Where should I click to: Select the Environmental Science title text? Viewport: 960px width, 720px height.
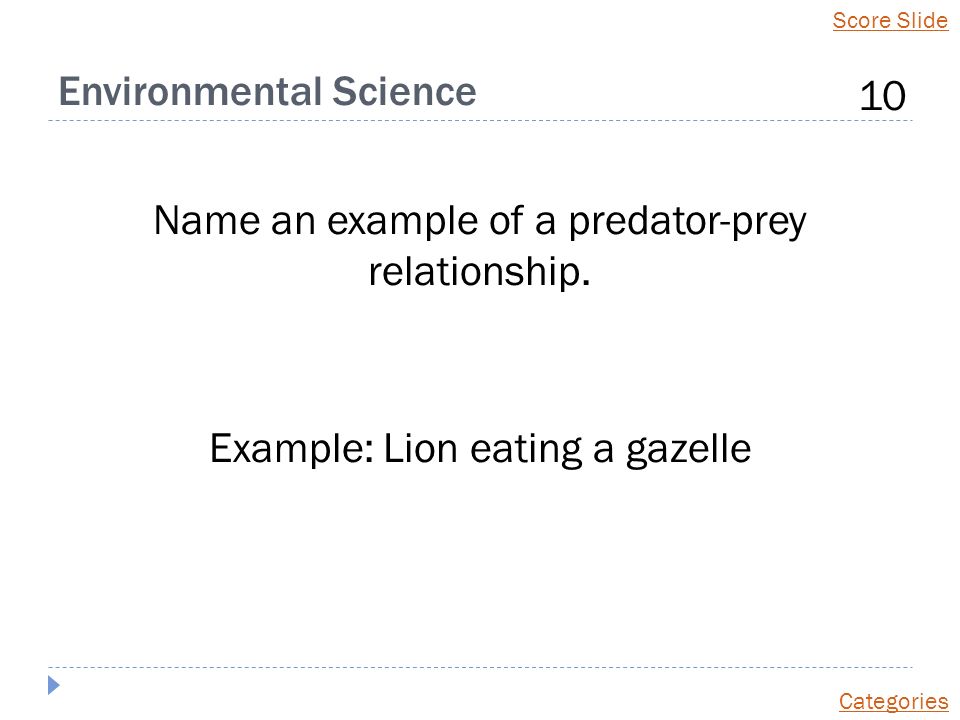click(x=267, y=91)
